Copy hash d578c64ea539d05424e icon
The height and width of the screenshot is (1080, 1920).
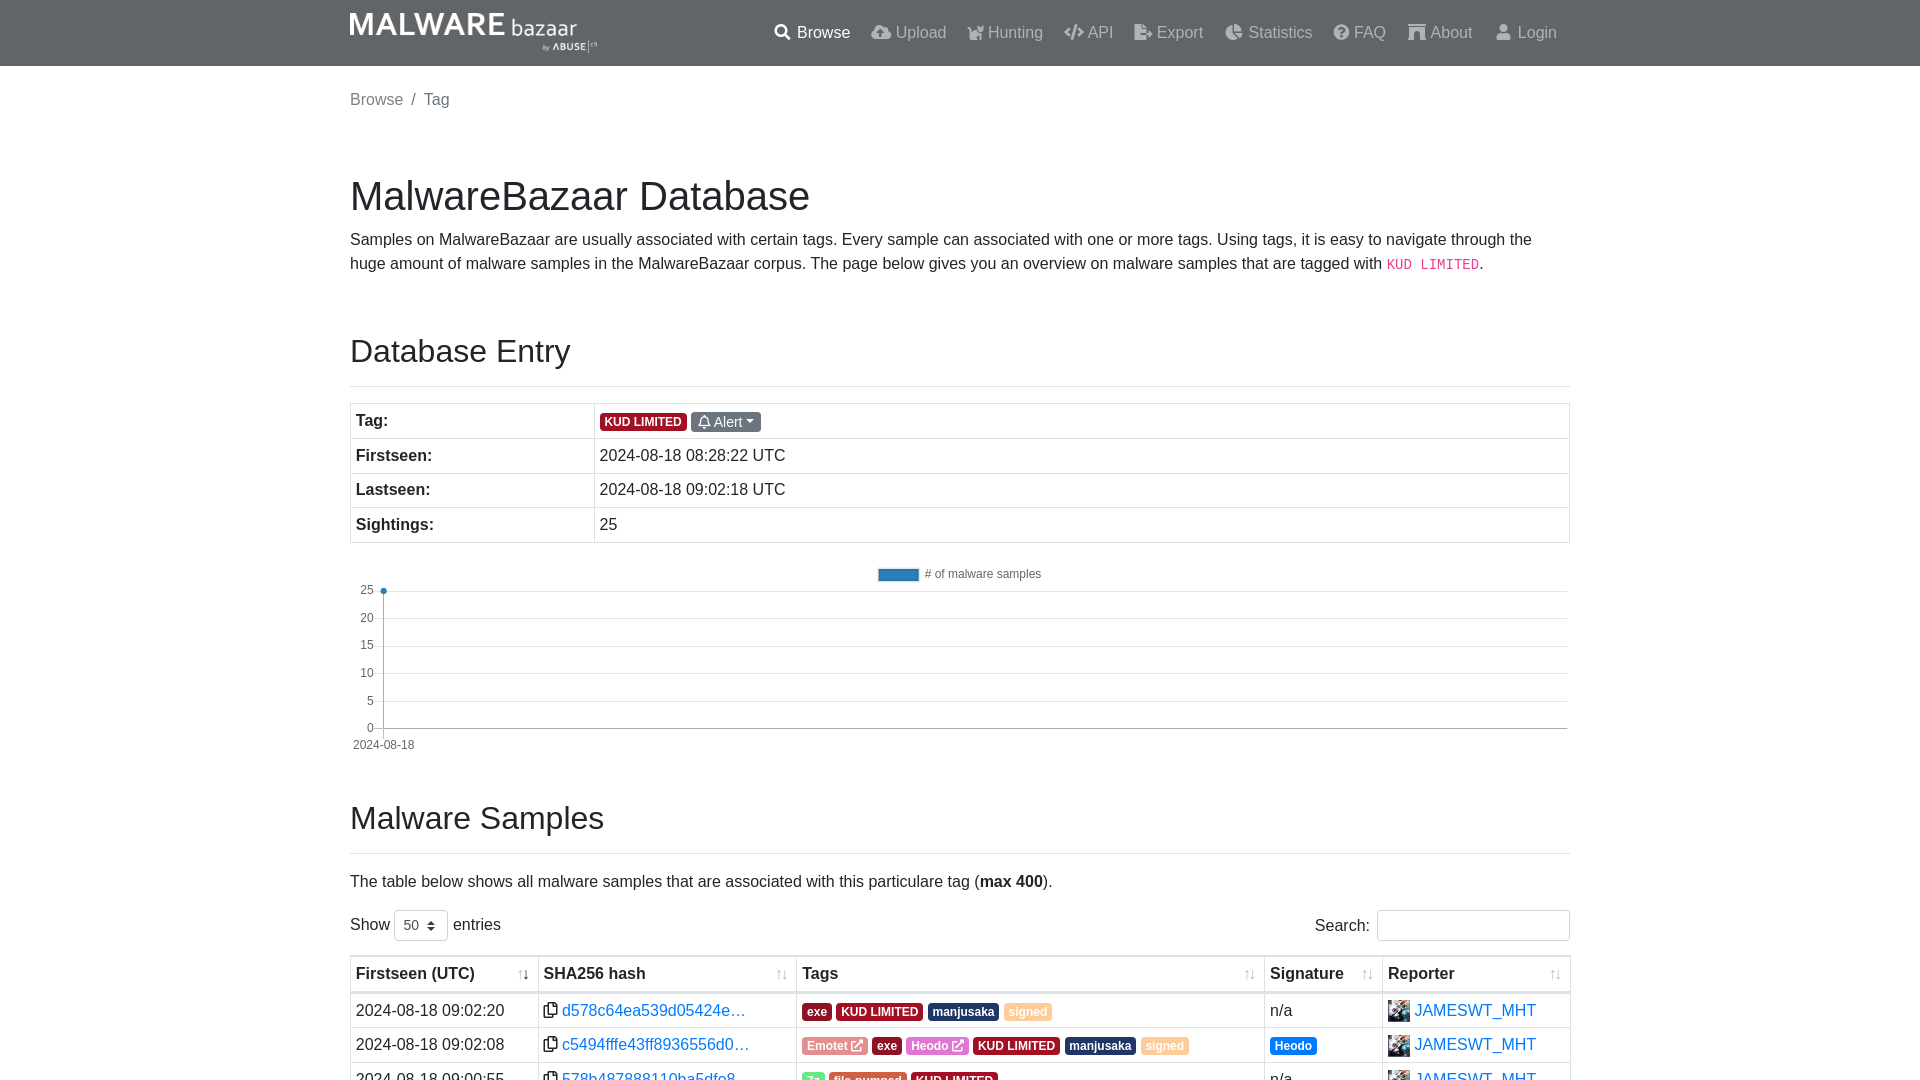coord(550,1010)
